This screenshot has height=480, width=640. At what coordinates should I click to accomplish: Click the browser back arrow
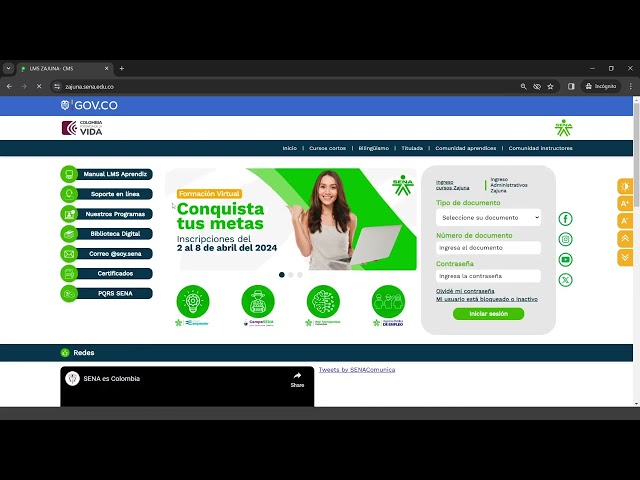click(x=9, y=87)
